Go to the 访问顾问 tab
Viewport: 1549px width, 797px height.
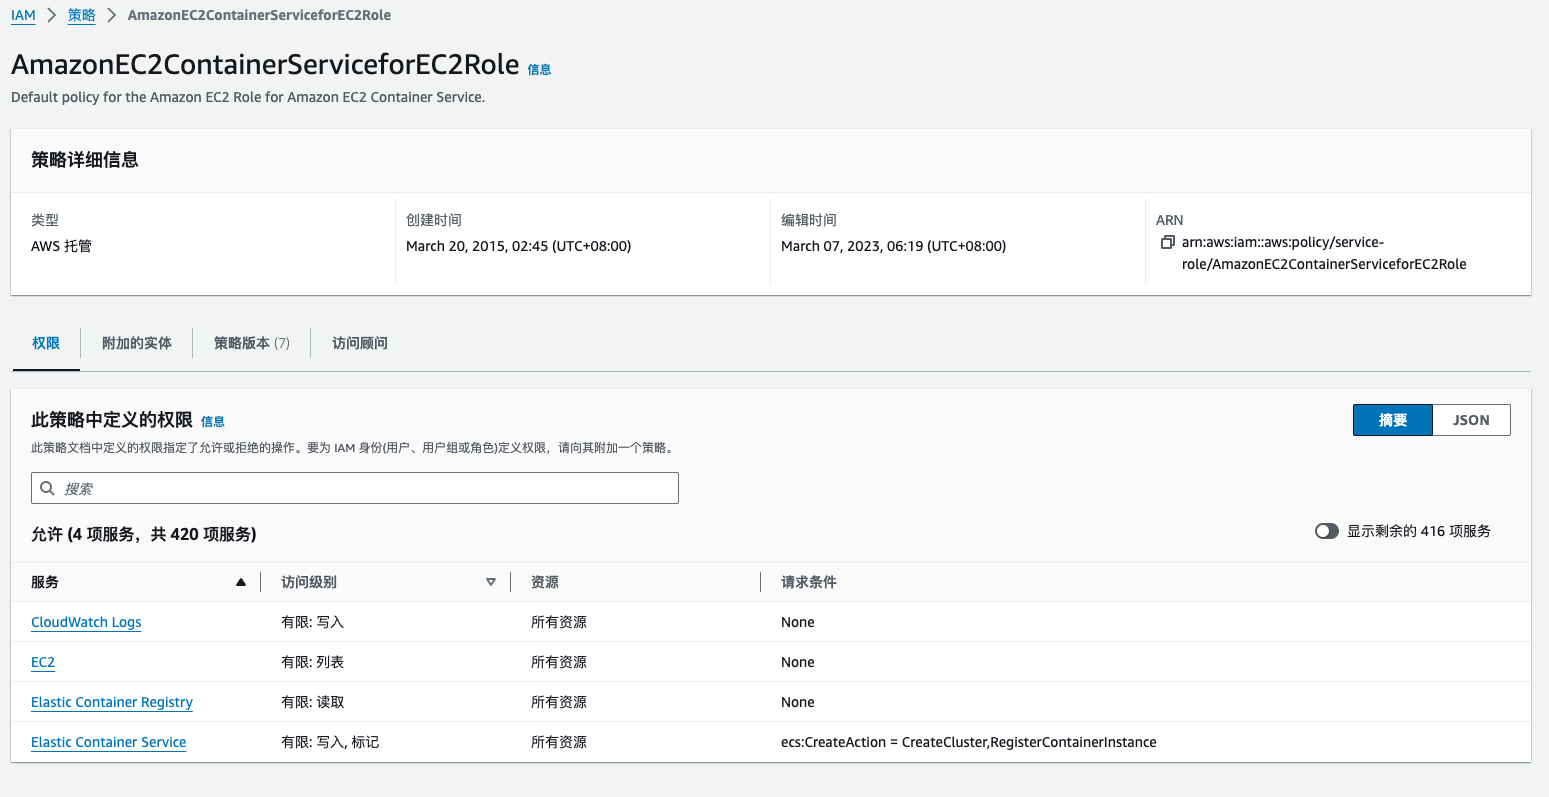[360, 343]
